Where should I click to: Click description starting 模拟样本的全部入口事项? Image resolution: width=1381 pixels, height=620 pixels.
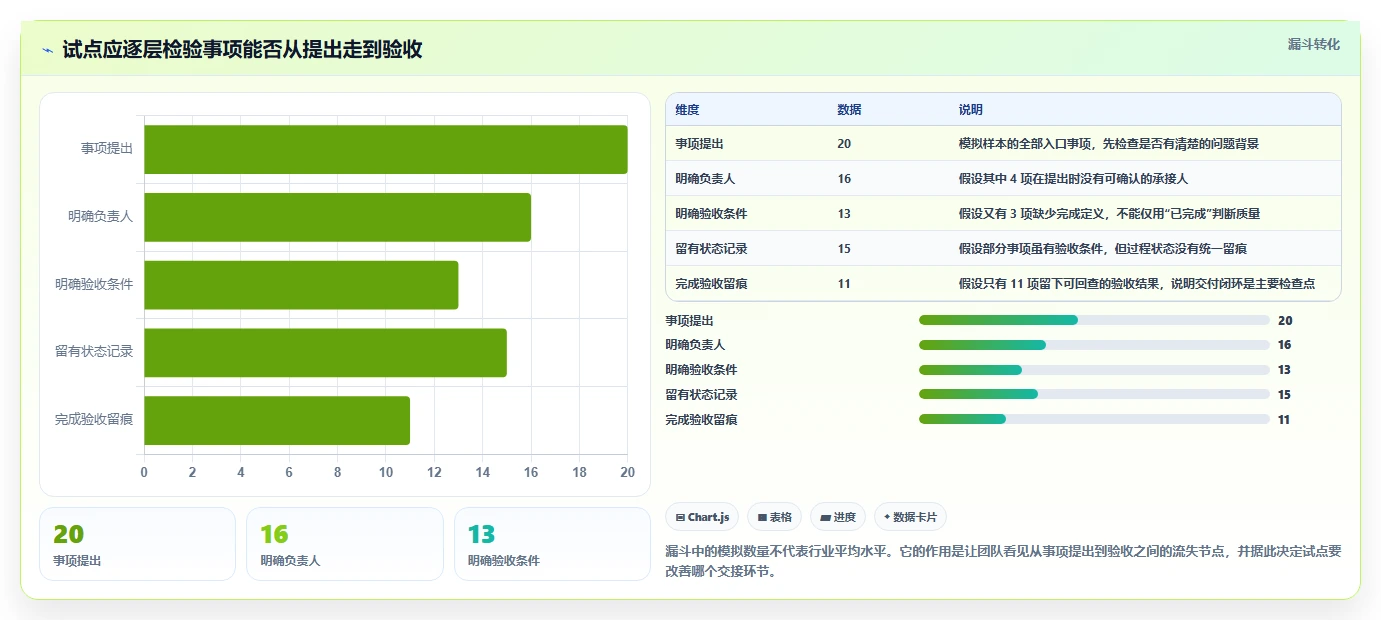pos(1108,144)
